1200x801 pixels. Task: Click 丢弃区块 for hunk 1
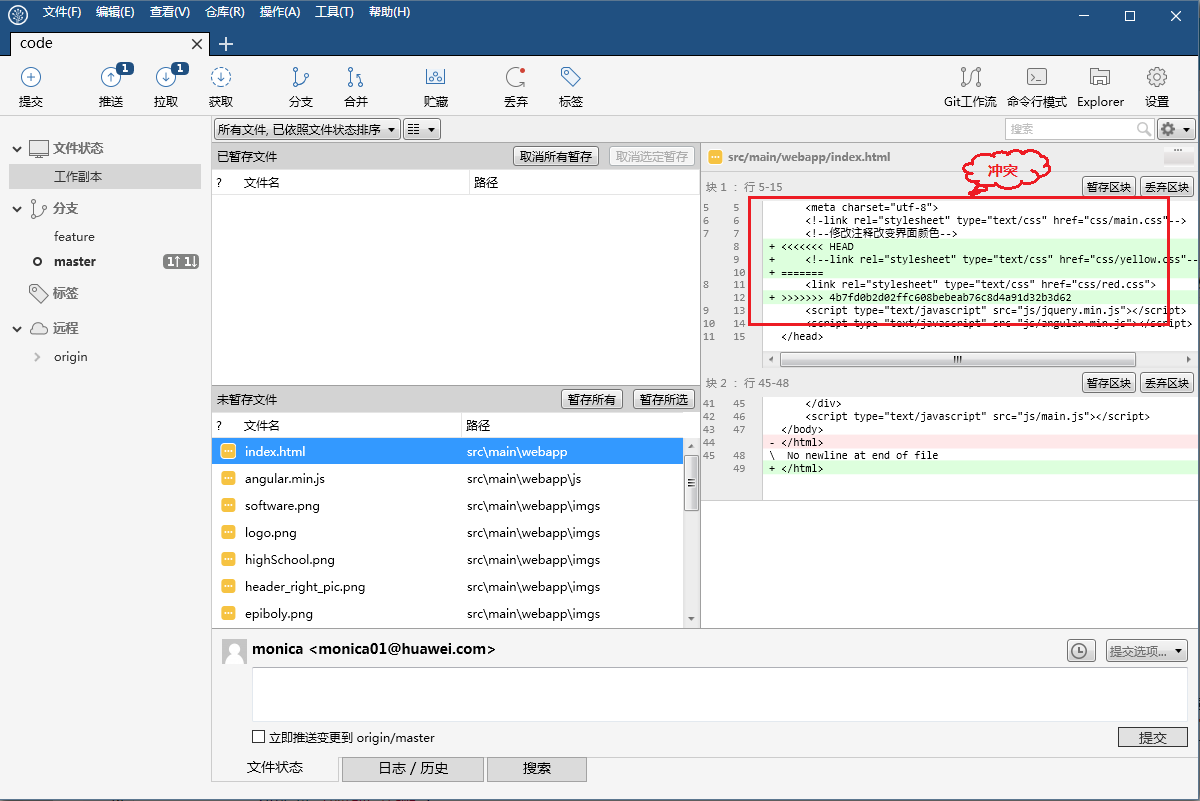pyautogui.click(x=1167, y=187)
